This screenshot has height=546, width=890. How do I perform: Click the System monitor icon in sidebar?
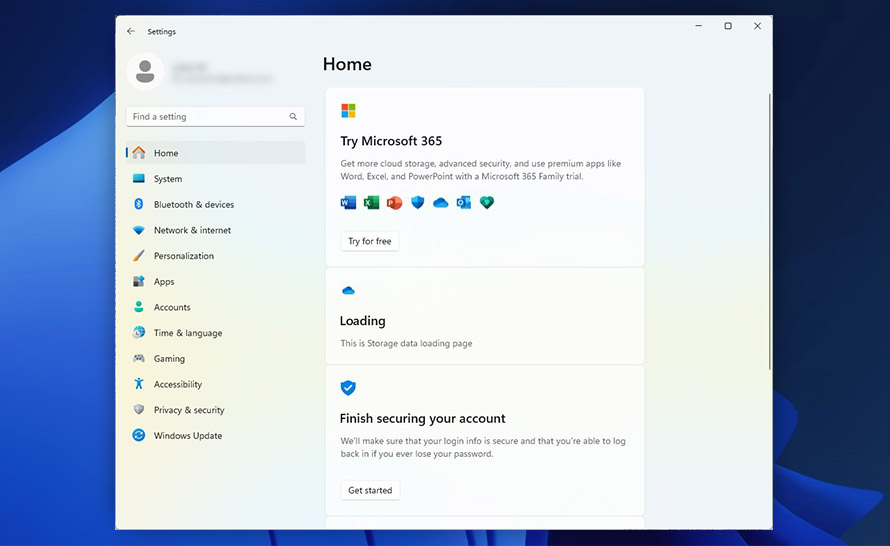(138, 178)
